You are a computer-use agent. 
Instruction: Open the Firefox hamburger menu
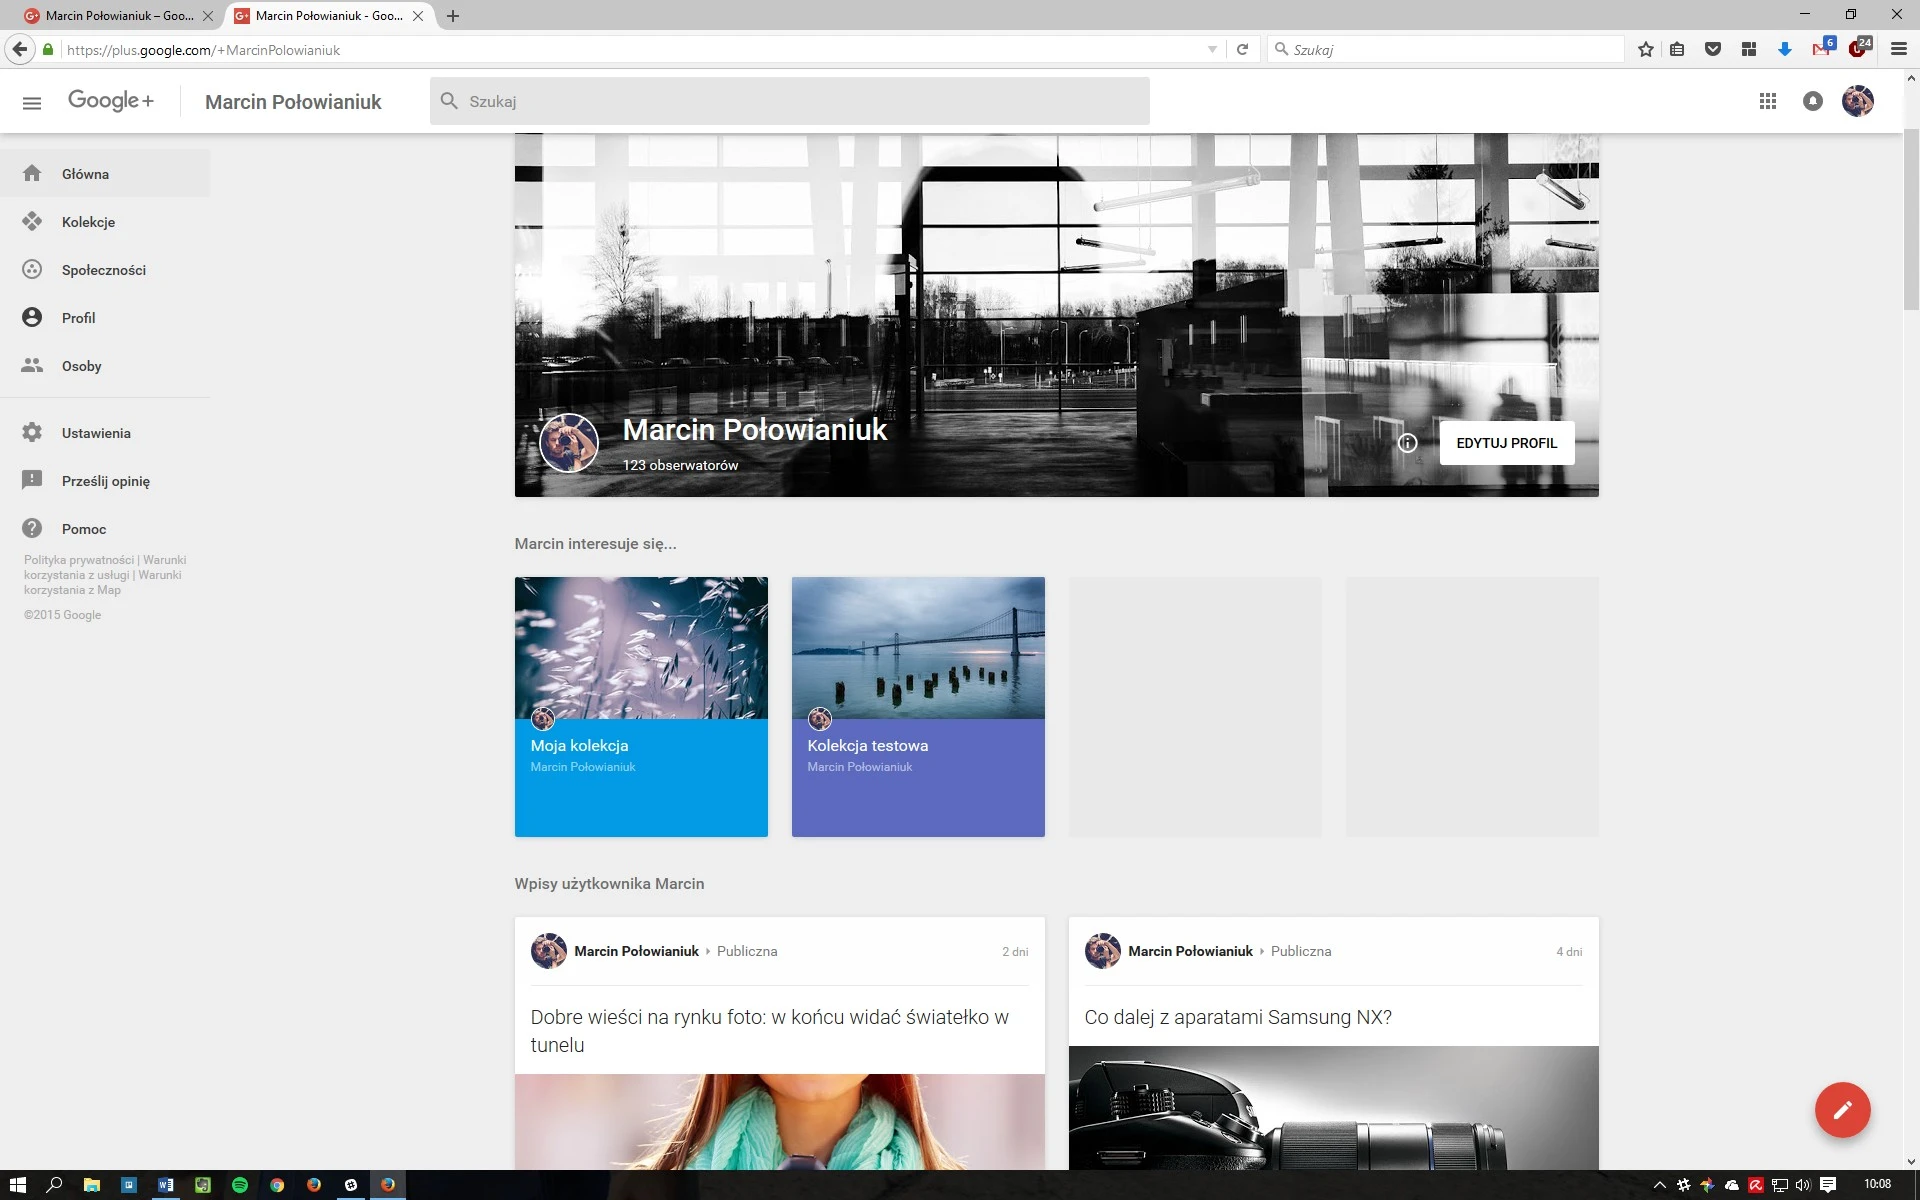1898,49
